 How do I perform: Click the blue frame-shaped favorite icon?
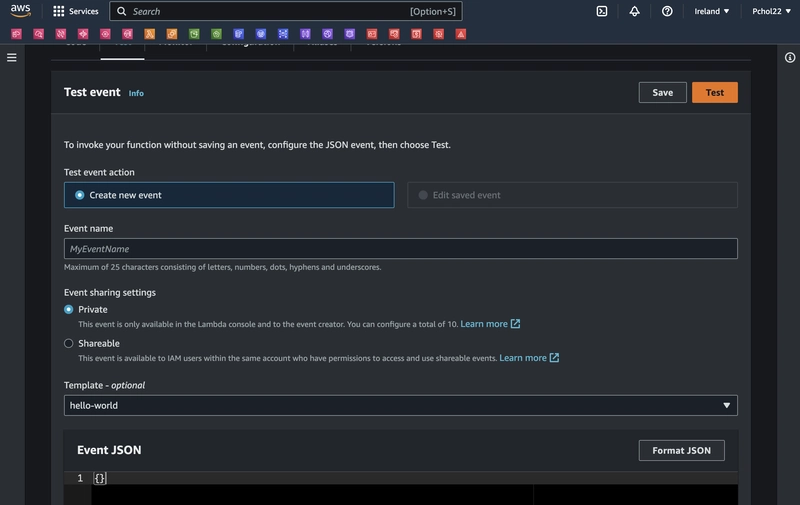pos(283,34)
